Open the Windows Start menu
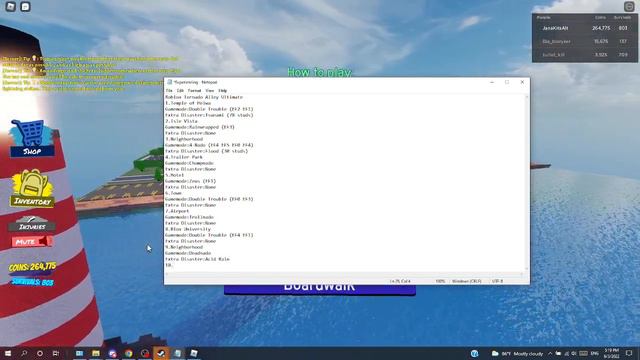The width and height of the screenshot is (640, 360). (x=7, y=353)
